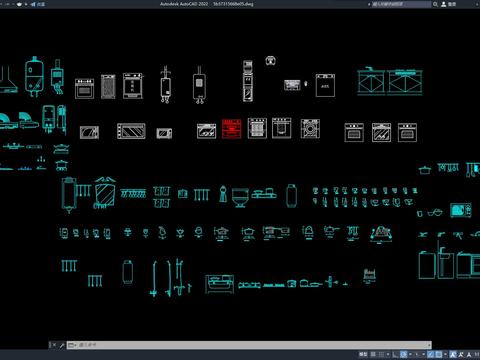Click the command line input bar

[x=249, y=345]
